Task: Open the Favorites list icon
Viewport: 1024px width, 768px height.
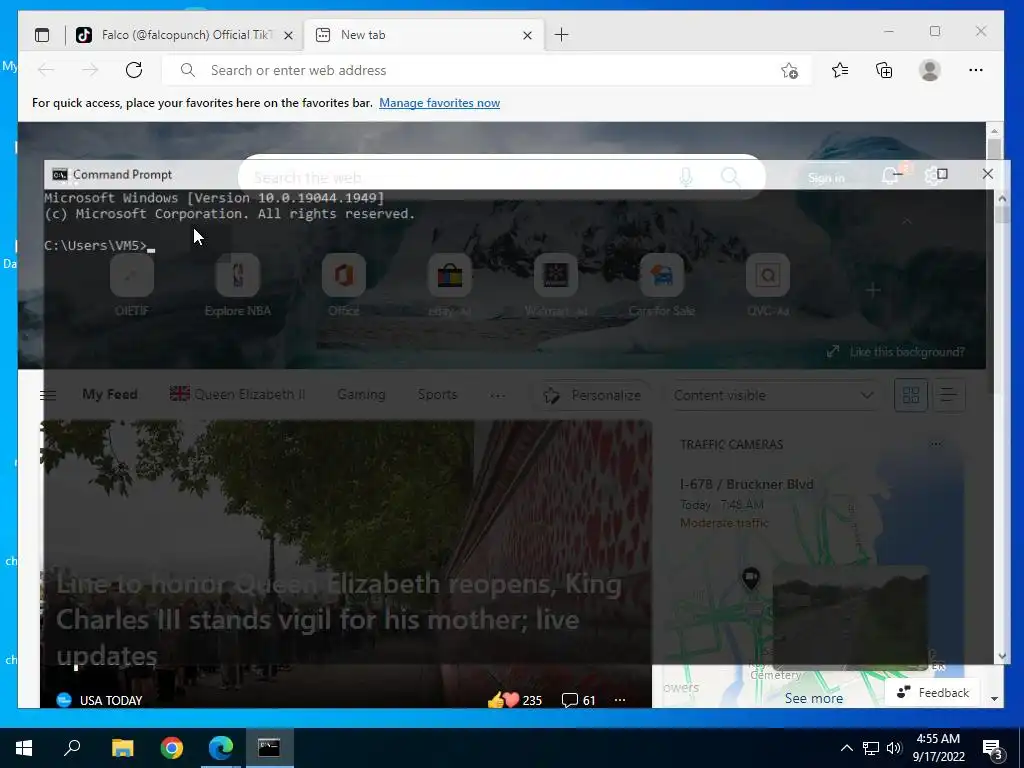Action: (x=840, y=70)
